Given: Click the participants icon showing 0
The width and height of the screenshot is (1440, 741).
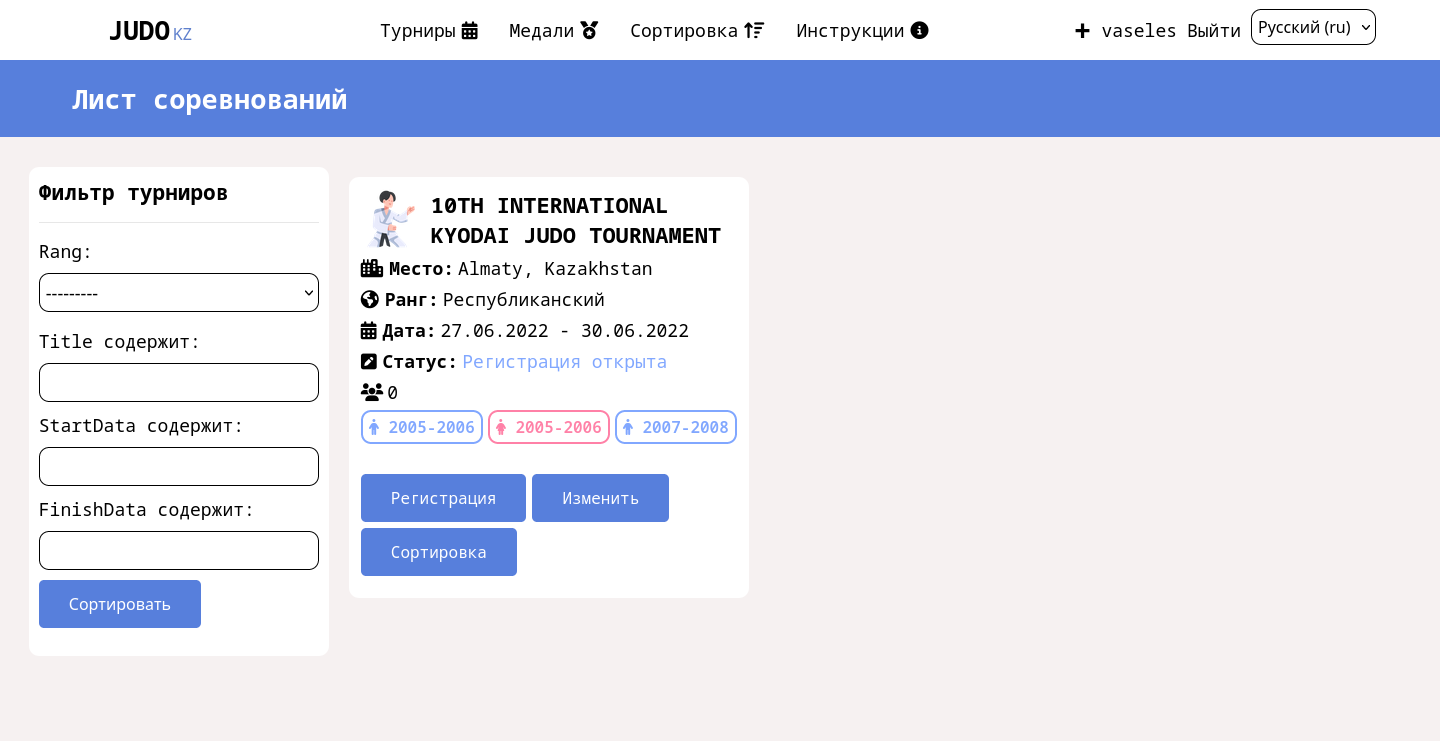Looking at the screenshot, I should [372, 392].
